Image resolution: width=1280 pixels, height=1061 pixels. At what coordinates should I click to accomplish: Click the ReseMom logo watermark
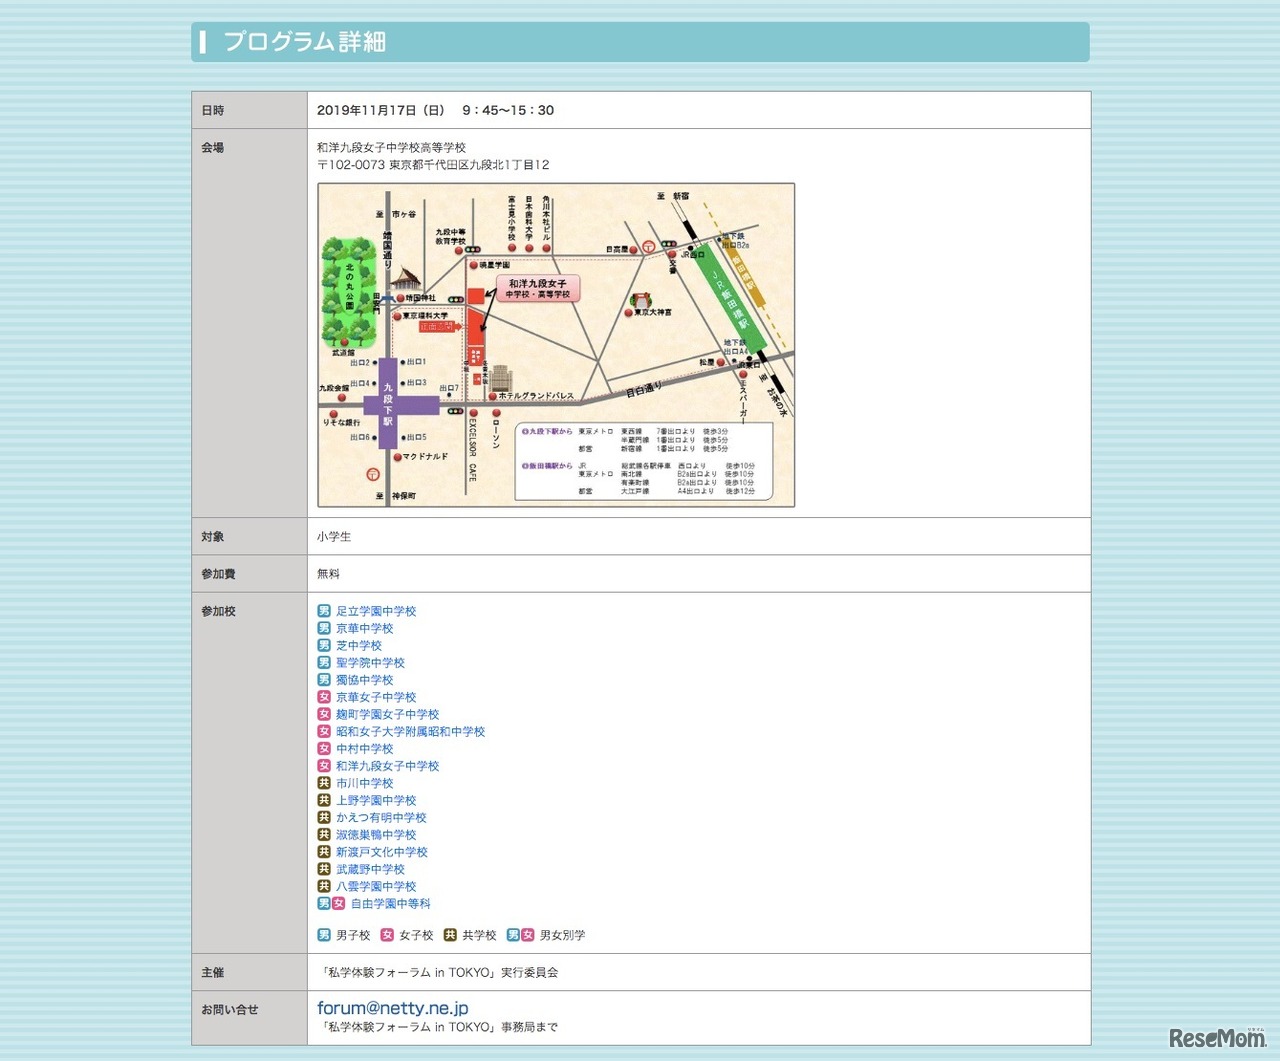(x=1217, y=1038)
